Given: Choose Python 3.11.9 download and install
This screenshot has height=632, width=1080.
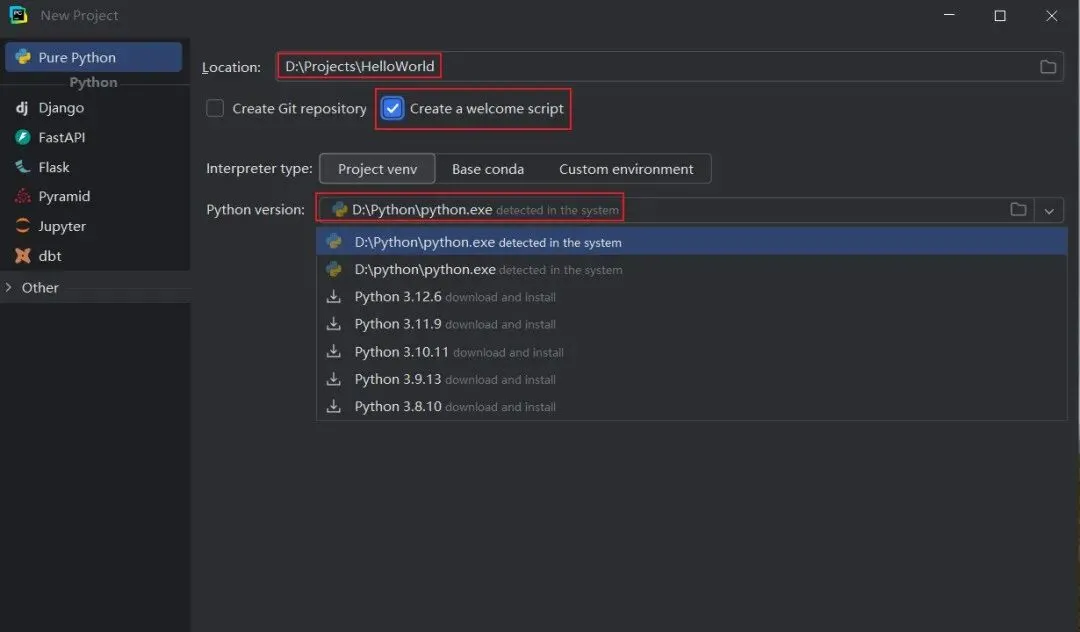Looking at the screenshot, I should 692,324.
